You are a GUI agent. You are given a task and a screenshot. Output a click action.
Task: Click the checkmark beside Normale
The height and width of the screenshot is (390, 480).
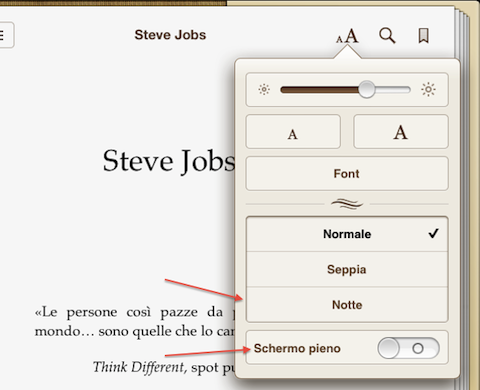(433, 233)
